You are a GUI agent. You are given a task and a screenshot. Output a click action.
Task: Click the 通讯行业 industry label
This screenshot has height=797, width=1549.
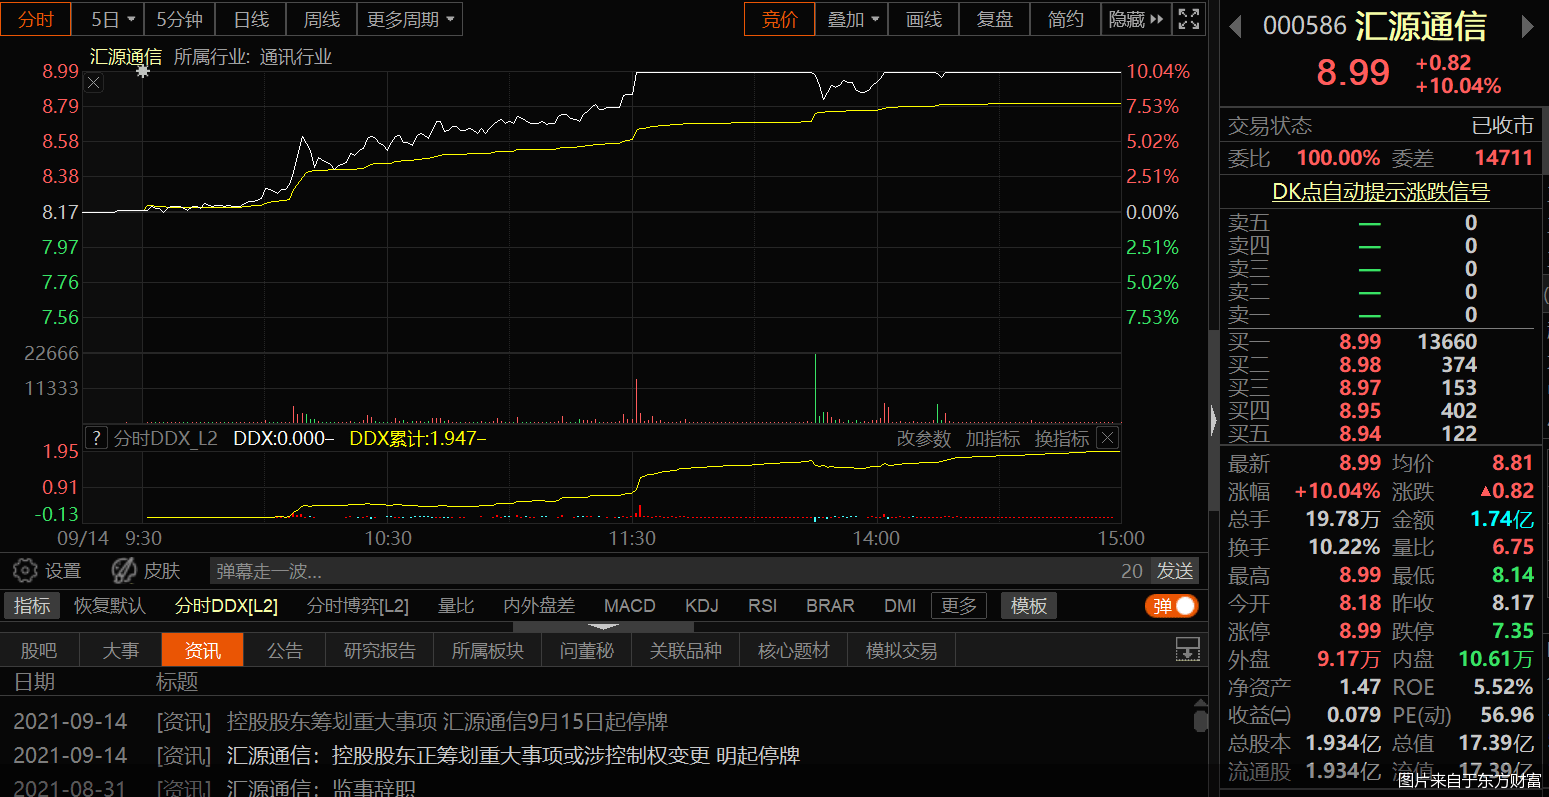tap(296, 57)
